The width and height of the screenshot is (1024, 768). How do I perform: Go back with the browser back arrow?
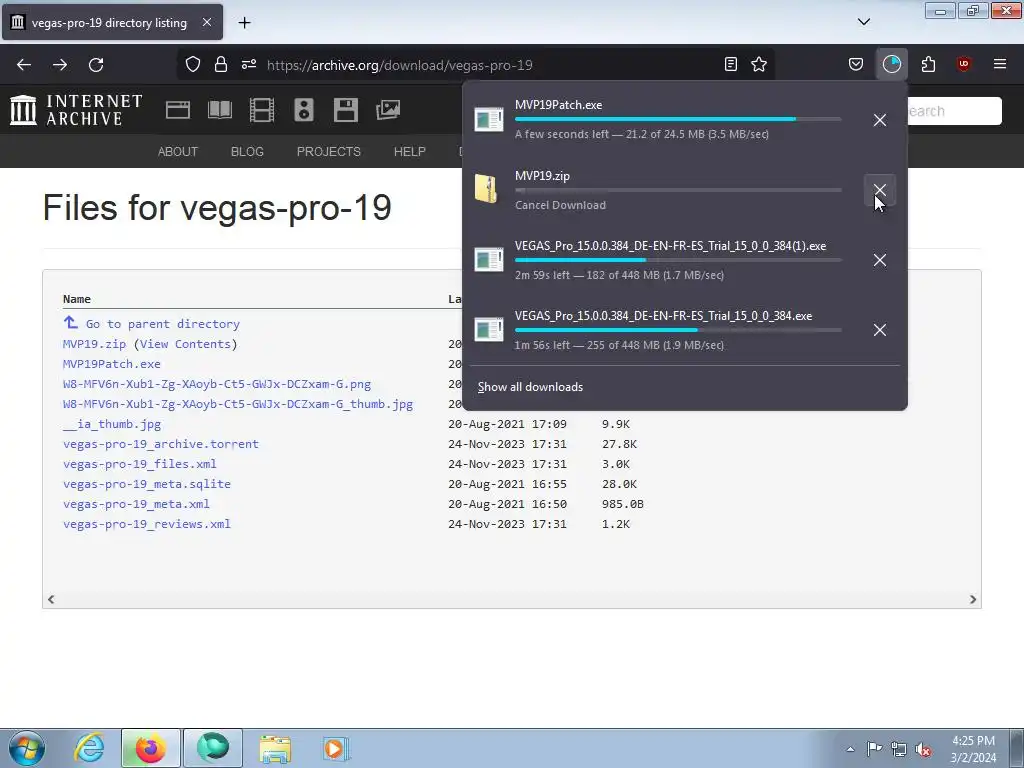coord(24,65)
